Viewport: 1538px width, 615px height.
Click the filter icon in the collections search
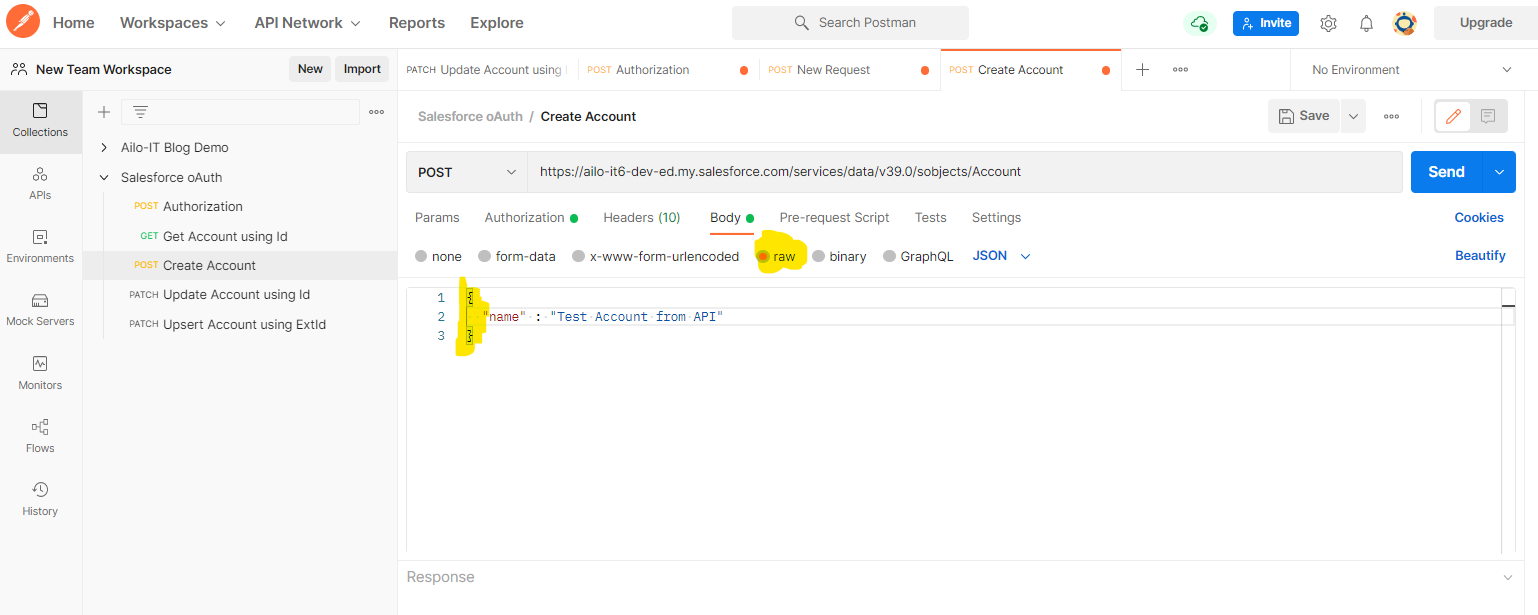point(140,112)
